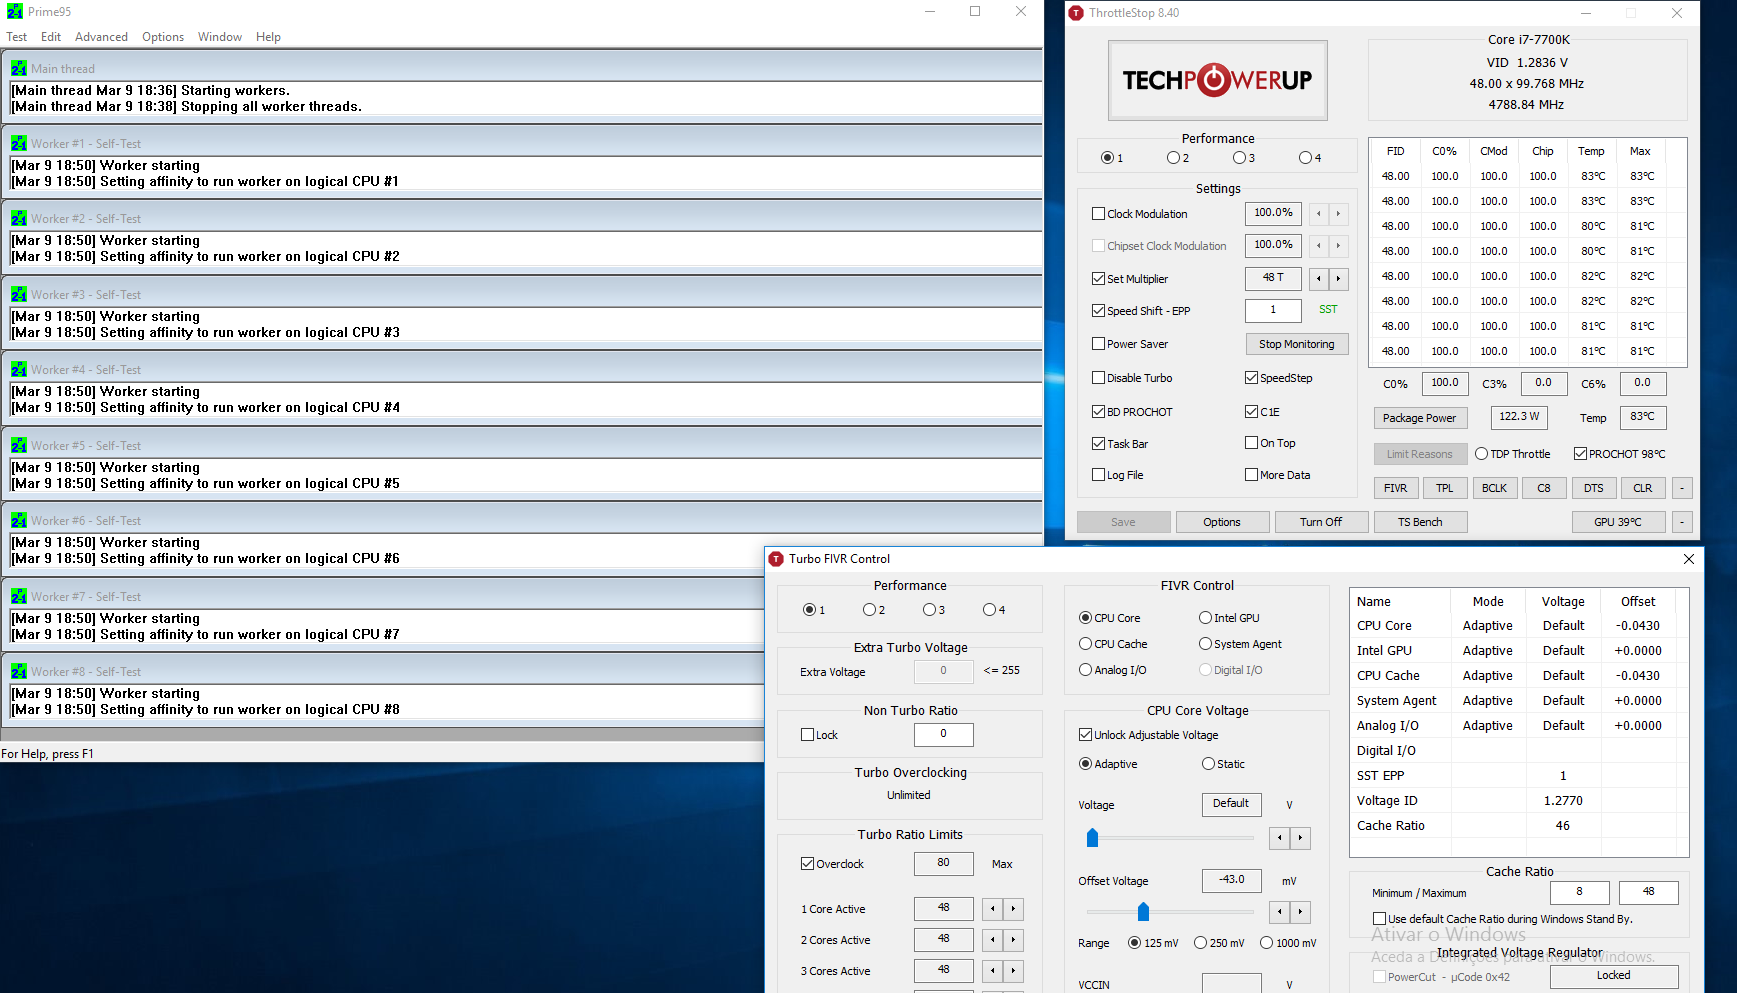Decrease Clock Modulation with left arrow

coord(1319,214)
